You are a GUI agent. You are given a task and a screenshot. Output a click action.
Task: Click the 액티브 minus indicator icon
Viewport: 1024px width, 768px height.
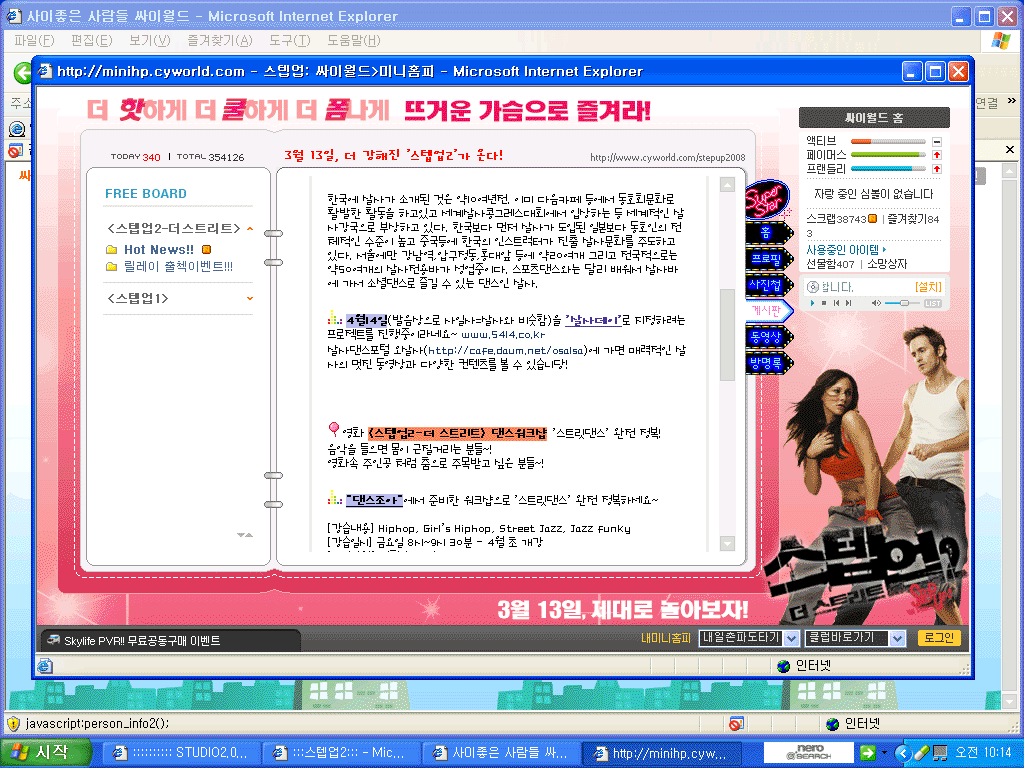pyautogui.click(x=936, y=141)
